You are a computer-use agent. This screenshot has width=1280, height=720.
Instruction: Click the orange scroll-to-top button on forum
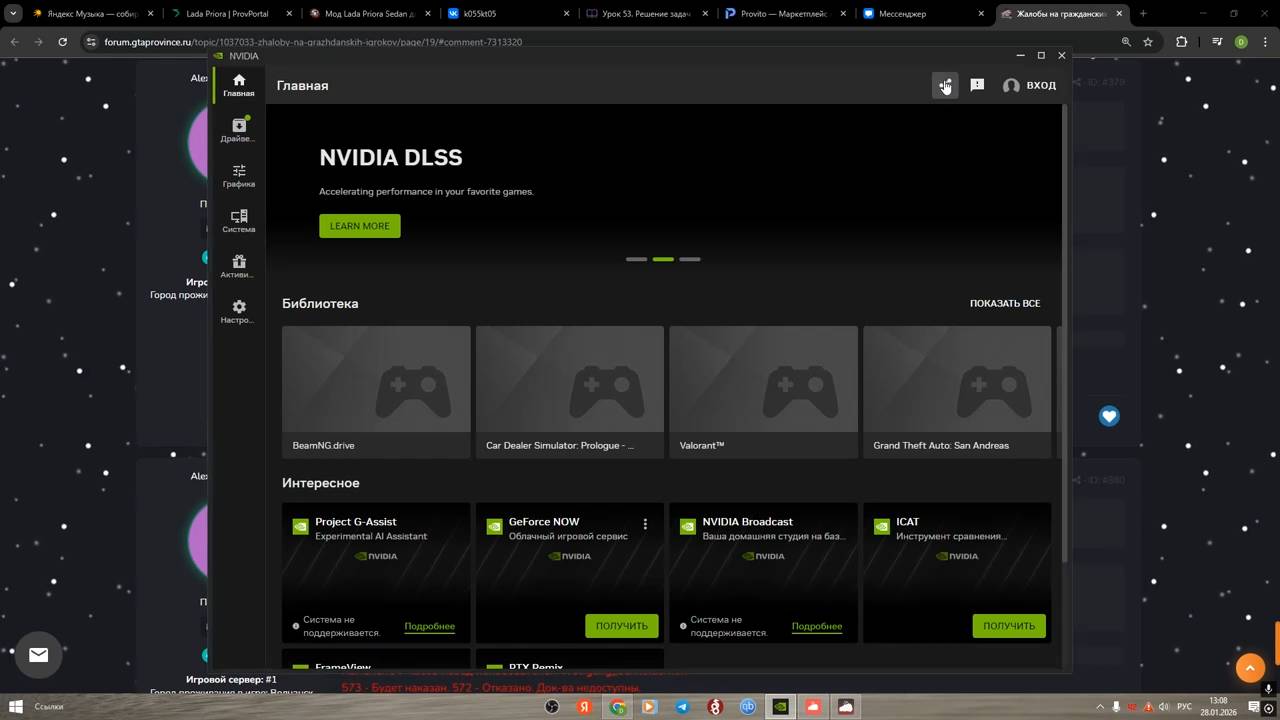pyautogui.click(x=1250, y=668)
